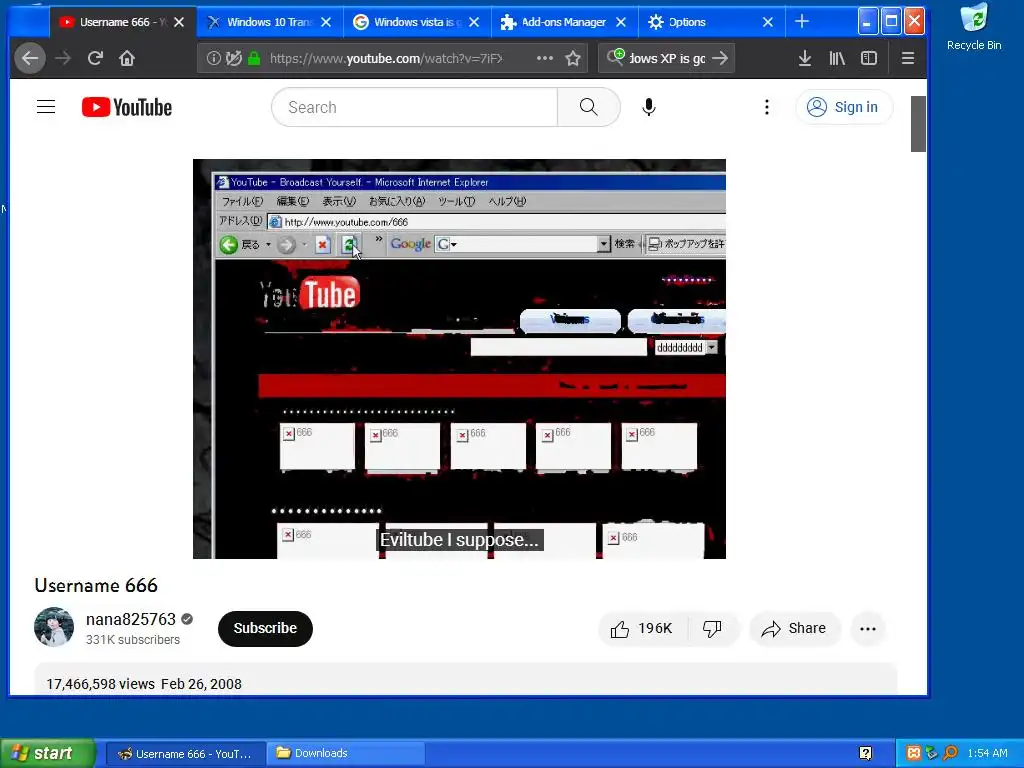Click the browser forward arrow
Image resolution: width=1024 pixels, height=768 pixels.
coord(63,59)
